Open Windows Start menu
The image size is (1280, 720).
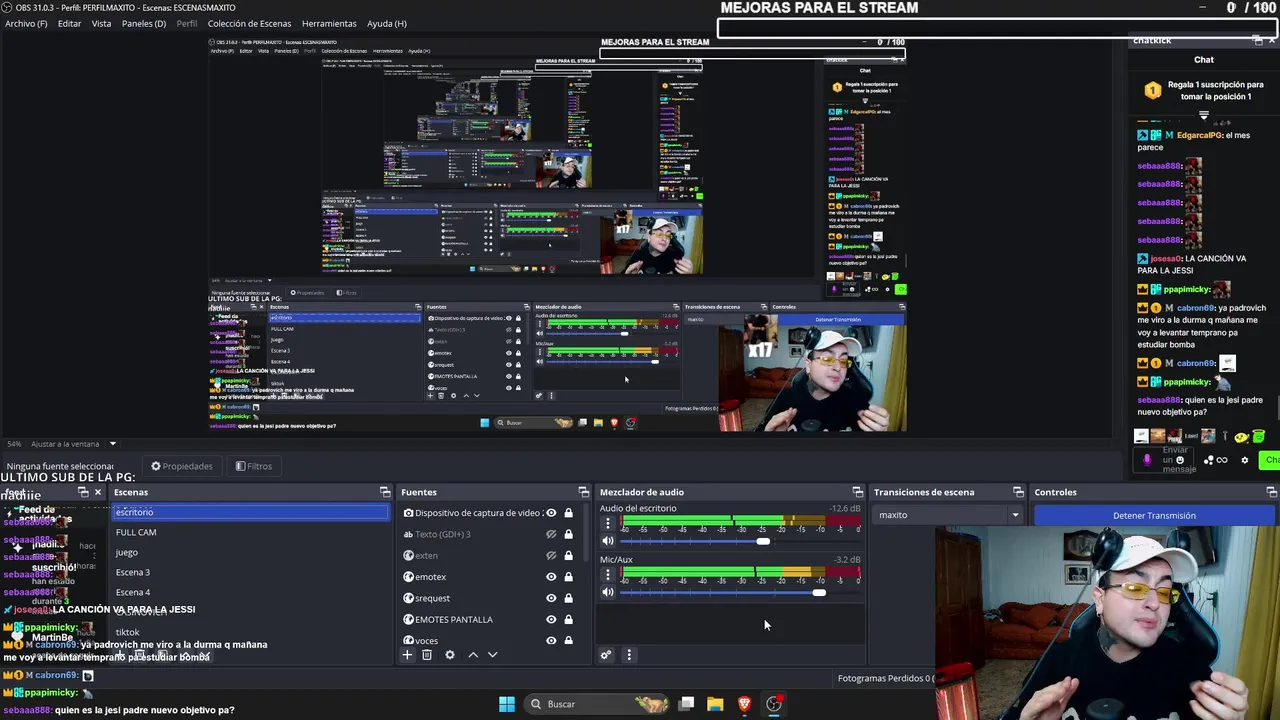(x=507, y=704)
